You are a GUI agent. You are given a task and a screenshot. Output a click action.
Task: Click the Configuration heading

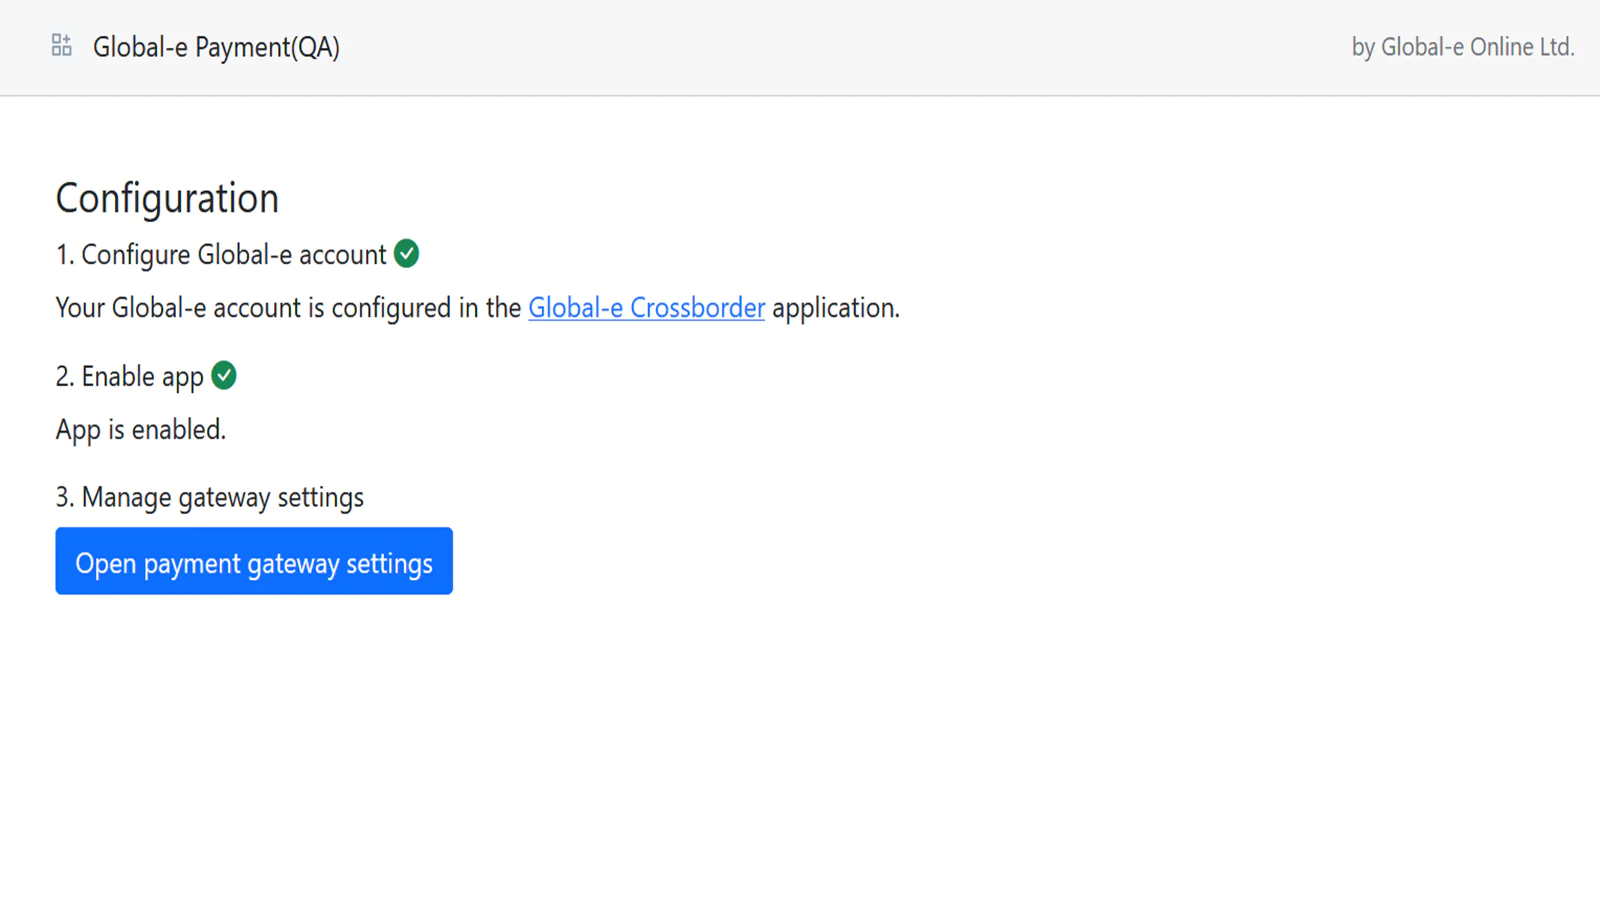pyautogui.click(x=167, y=198)
